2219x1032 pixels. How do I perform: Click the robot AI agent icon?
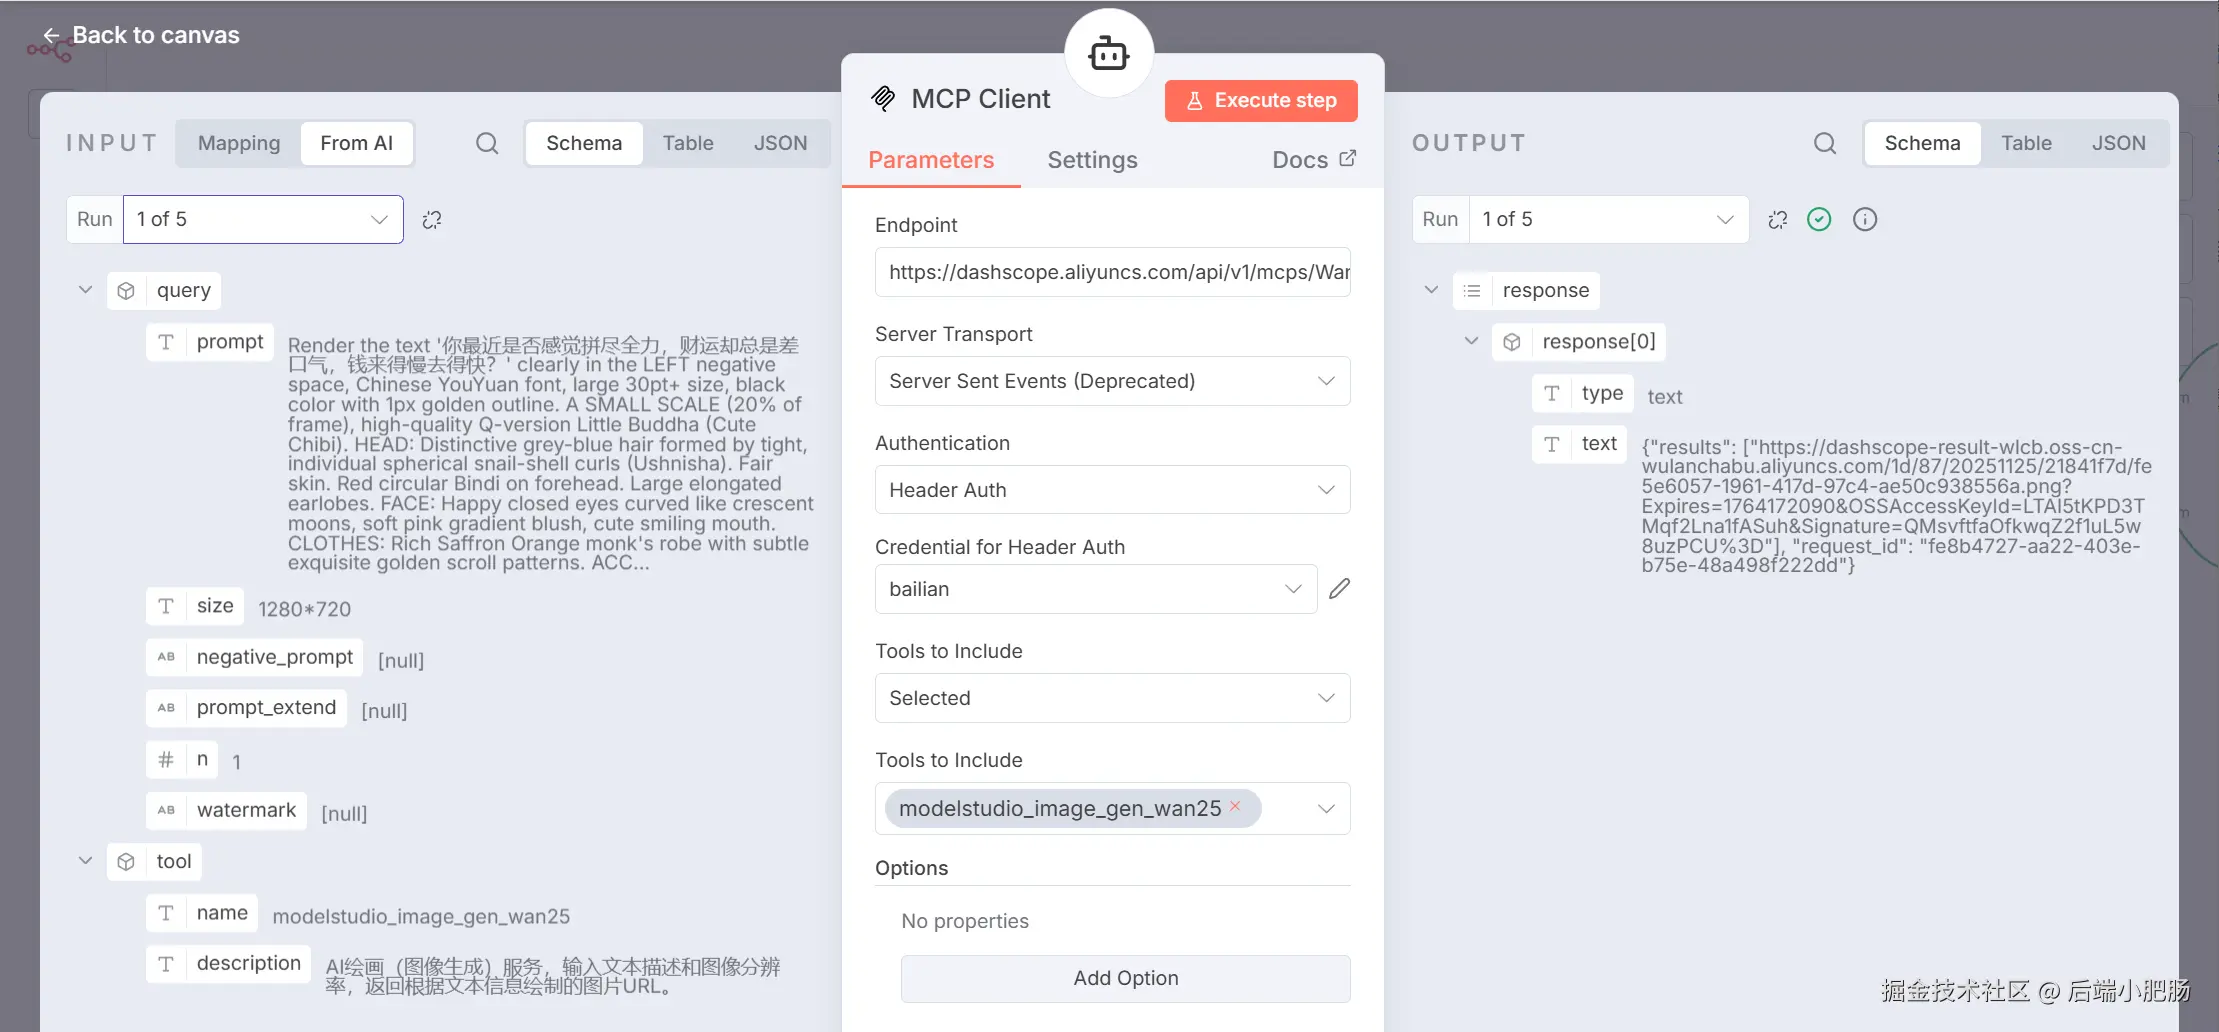[1109, 53]
